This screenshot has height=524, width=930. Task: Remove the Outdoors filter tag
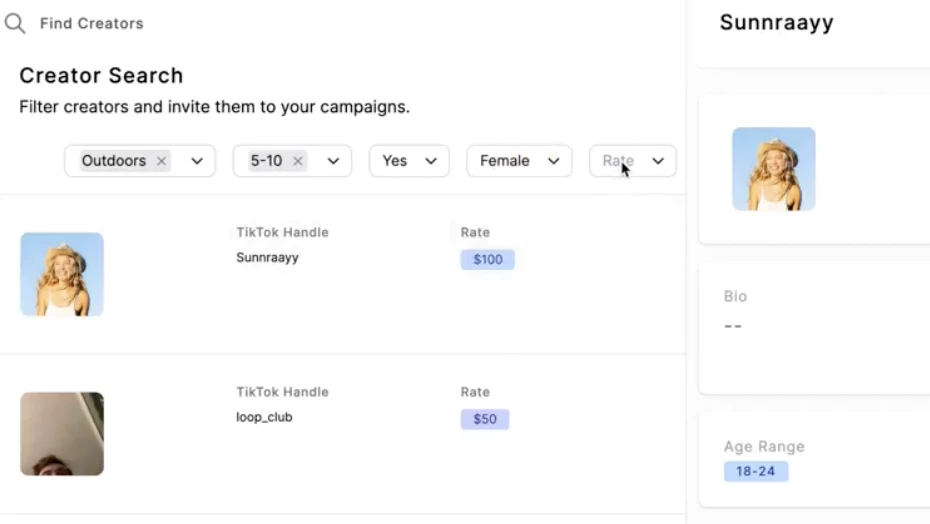coord(161,161)
